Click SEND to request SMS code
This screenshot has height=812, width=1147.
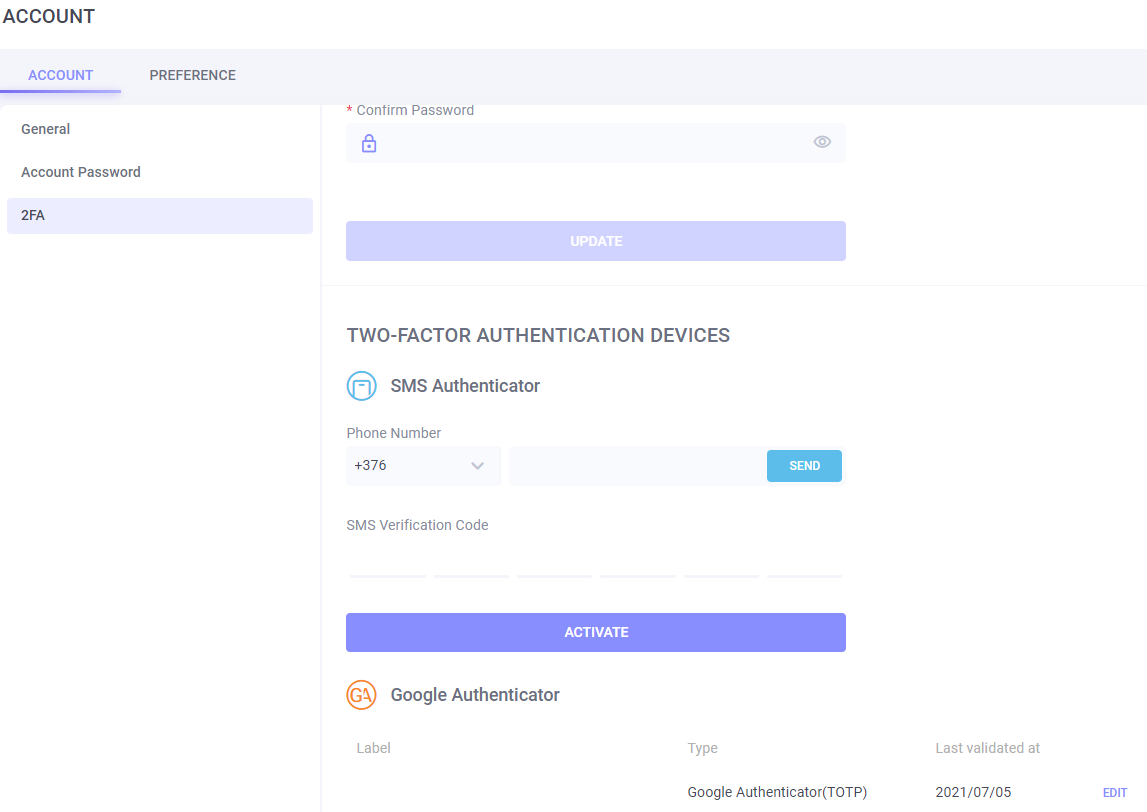pos(804,466)
